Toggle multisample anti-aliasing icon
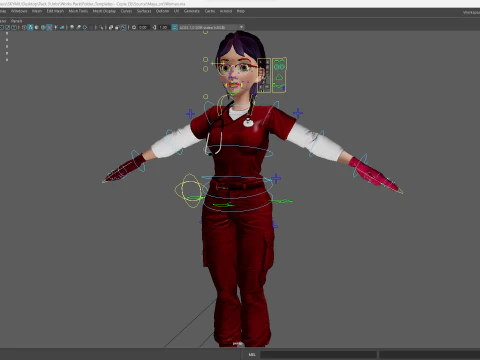Viewport: 480px width, 360px height. click(x=85, y=27)
